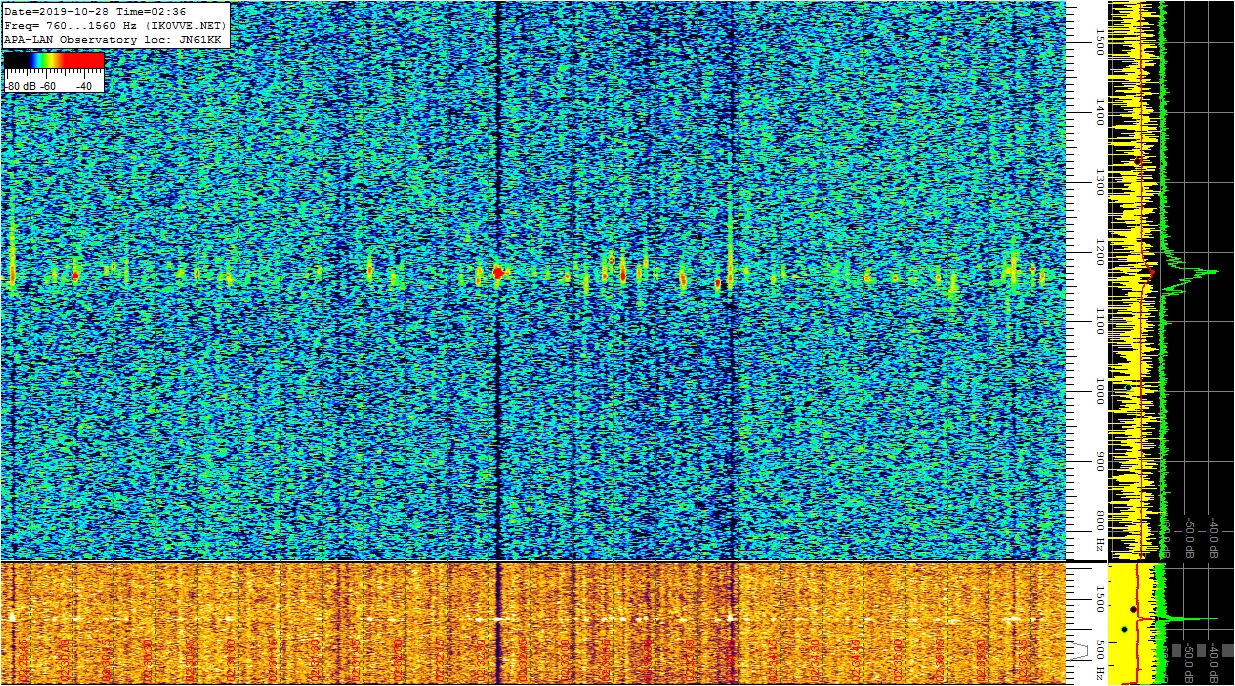Click the -80 dB color scale label
This screenshot has height=686, width=1235.
(21, 85)
